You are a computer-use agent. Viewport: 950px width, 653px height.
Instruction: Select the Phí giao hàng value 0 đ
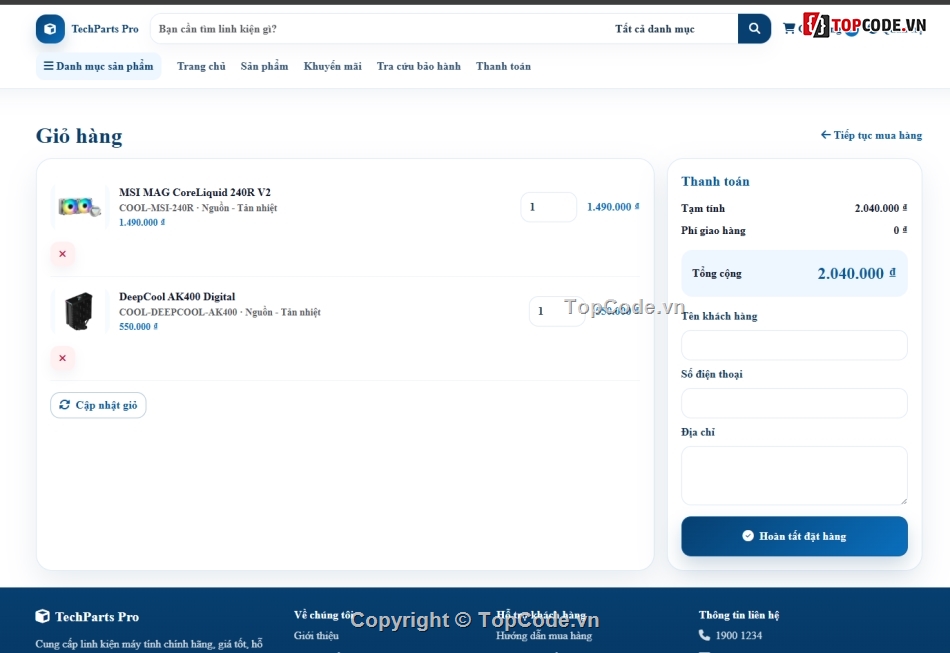coord(900,230)
